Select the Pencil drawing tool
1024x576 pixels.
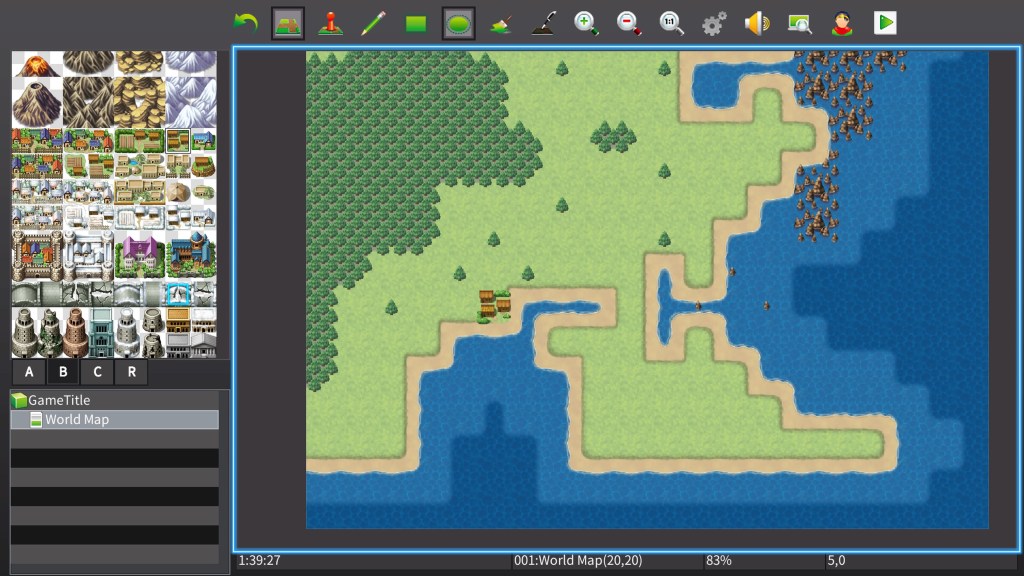pos(373,23)
